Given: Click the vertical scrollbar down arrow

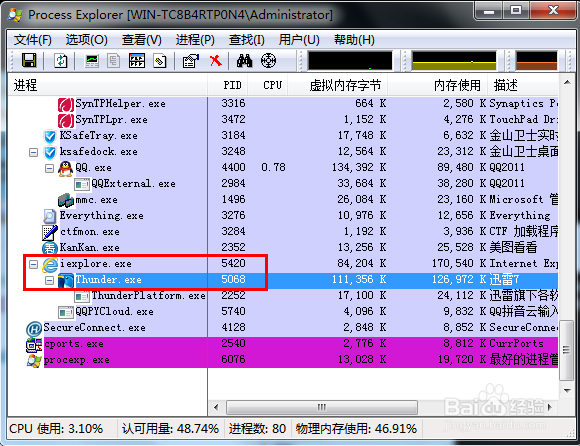Looking at the screenshot, I should [x=567, y=391].
